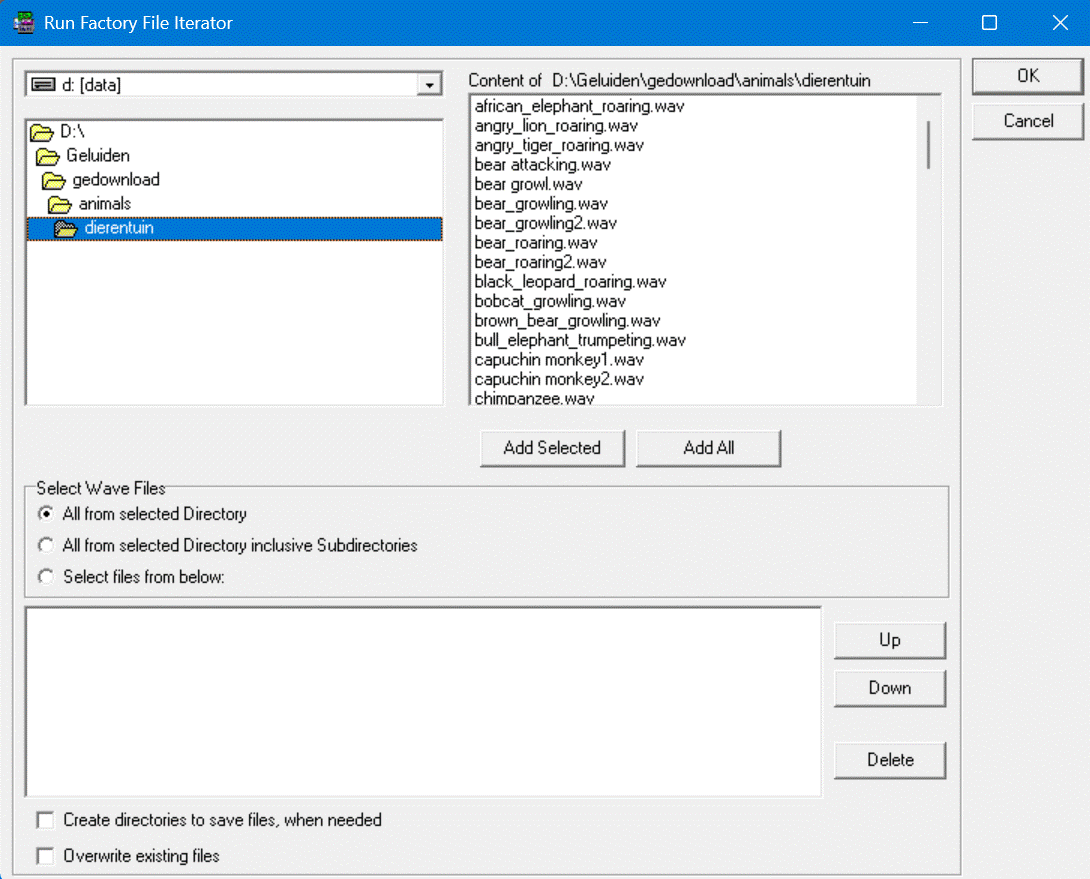This screenshot has height=879, width=1090.
Task: Click the gedownload folder icon
Action: tap(54, 181)
